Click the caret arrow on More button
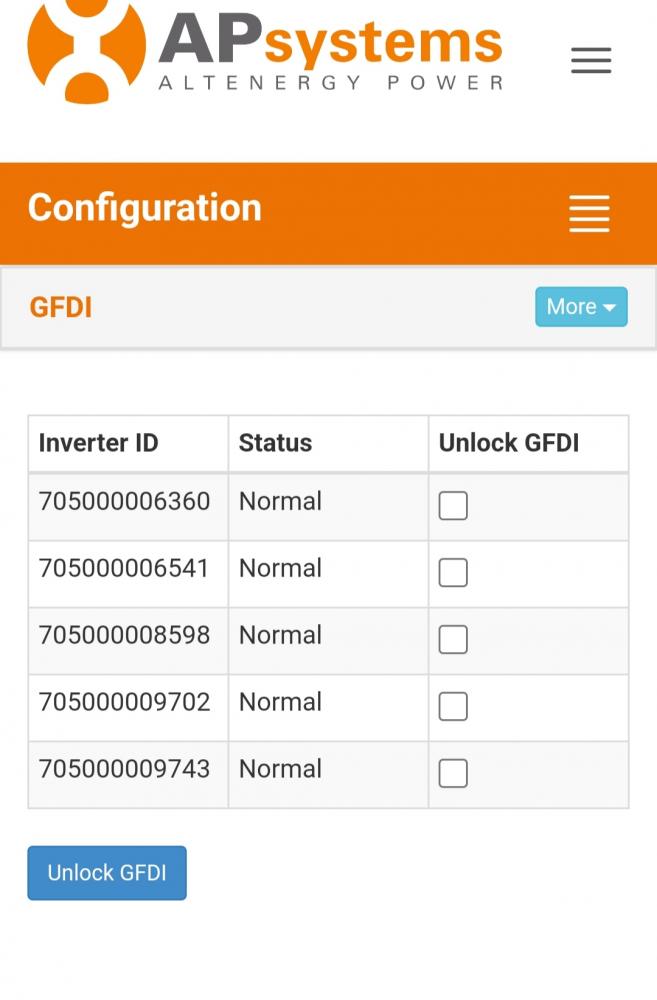Screen dimensions: 657x1000 point(609,307)
